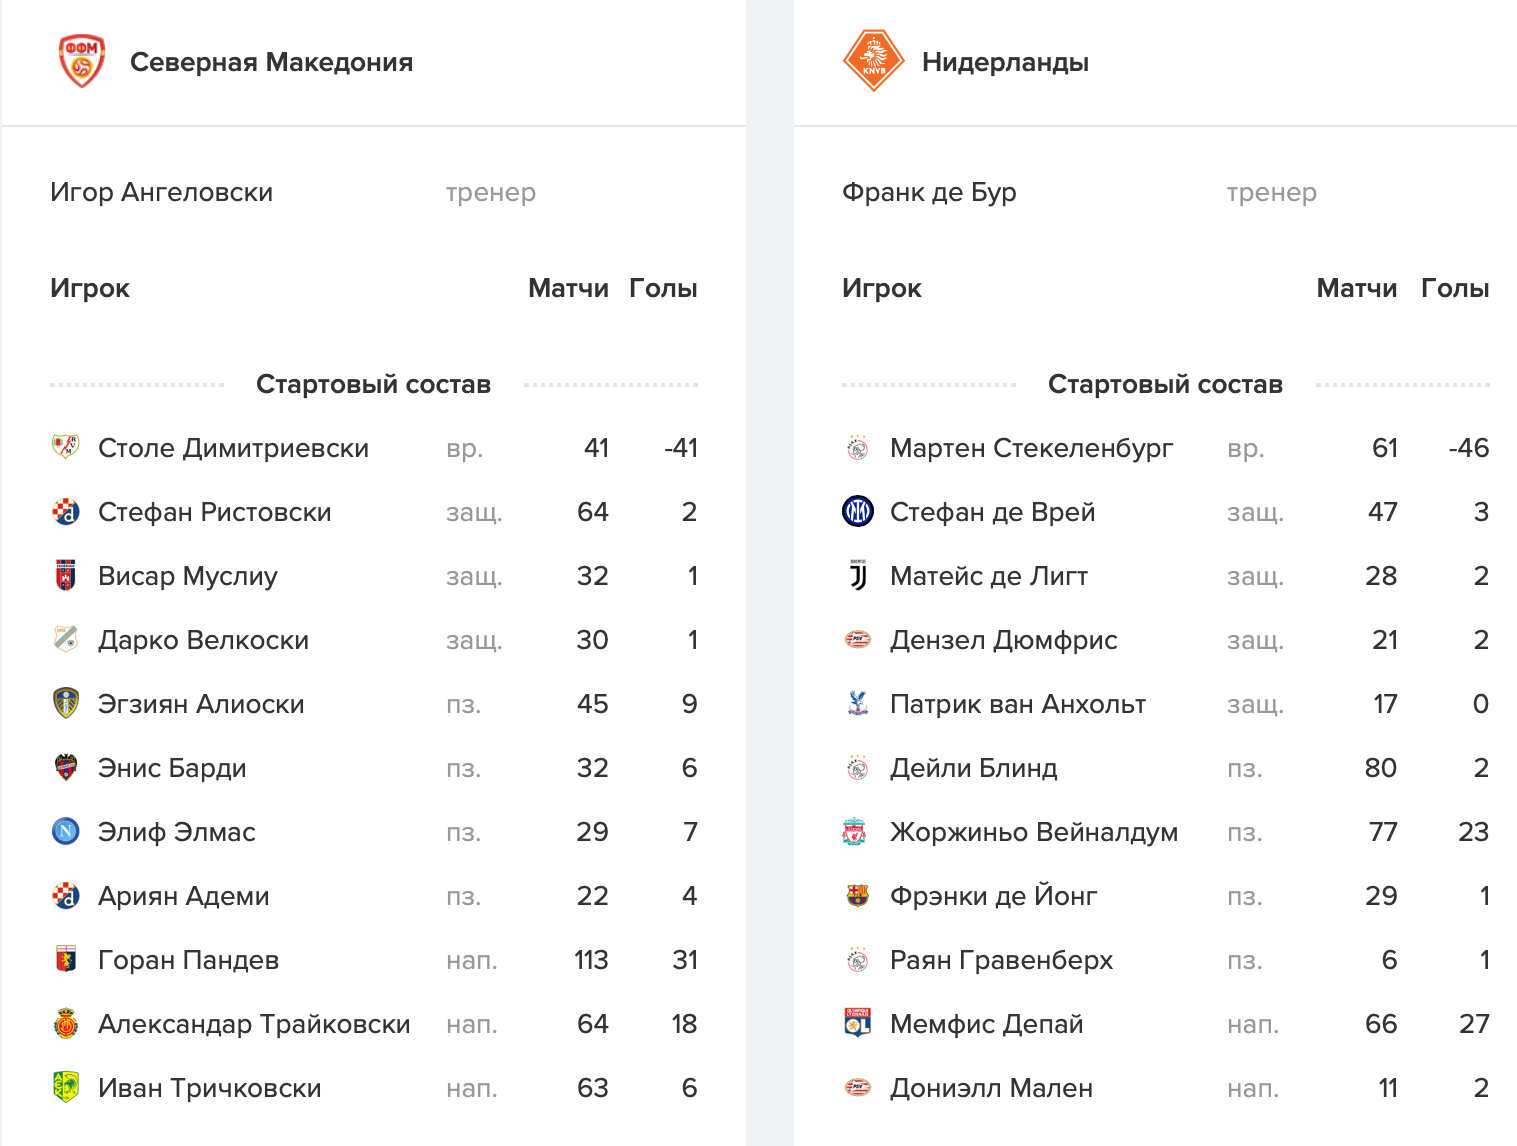Open Дейли Блинд player profile

point(973,768)
